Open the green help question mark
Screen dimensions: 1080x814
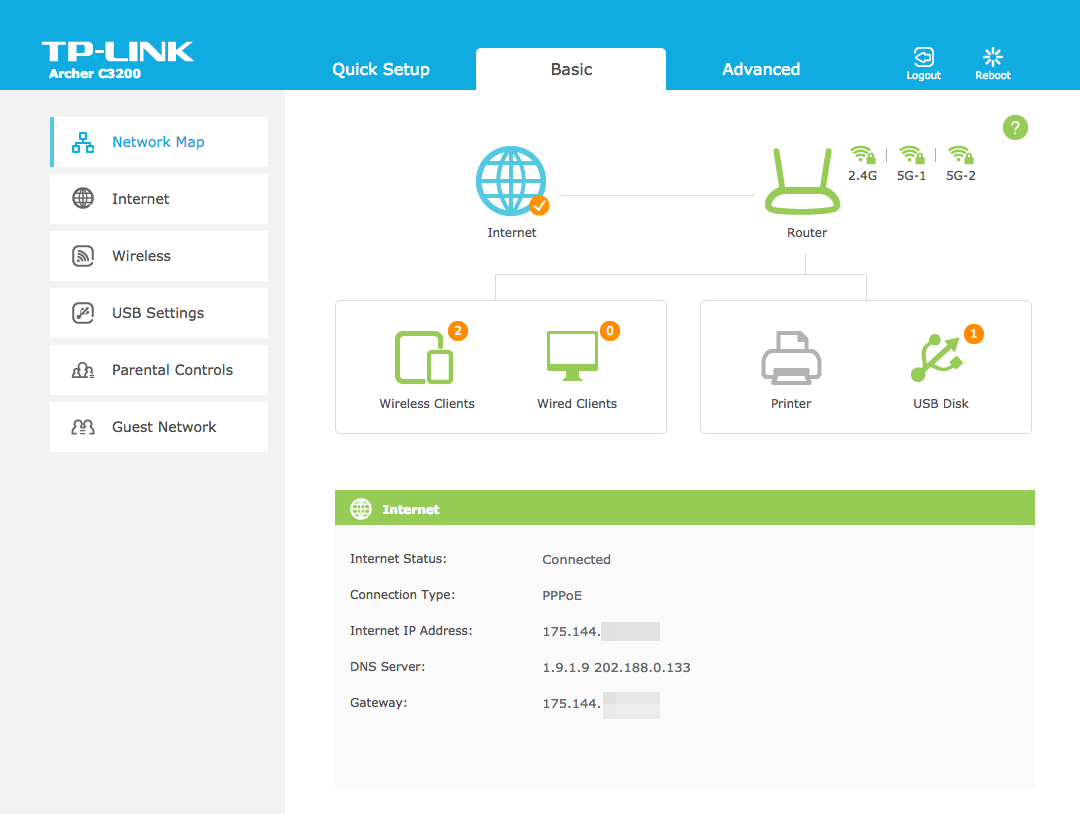[1015, 127]
